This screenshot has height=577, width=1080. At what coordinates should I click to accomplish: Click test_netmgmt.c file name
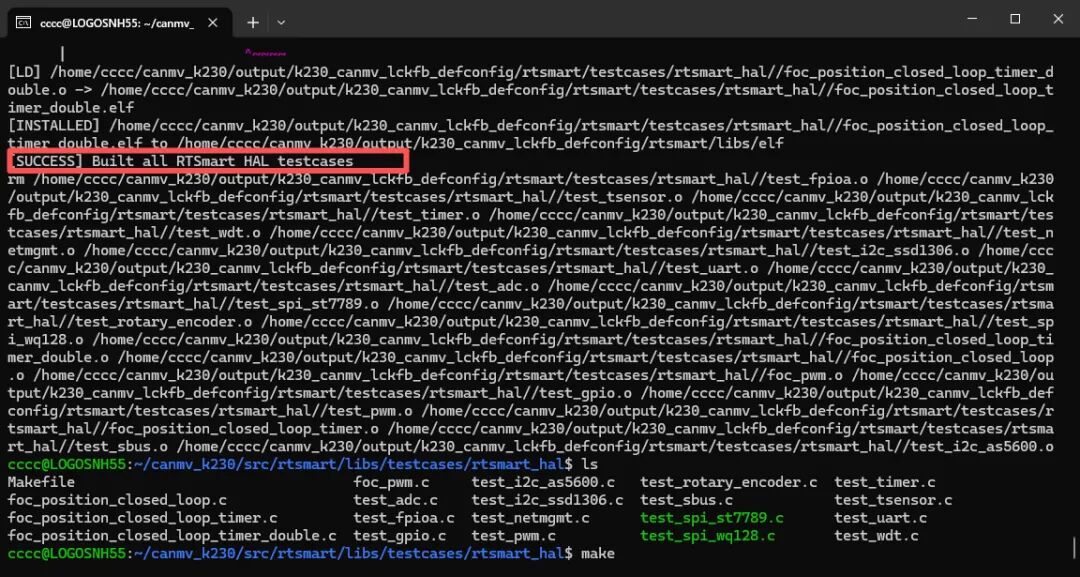530,518
